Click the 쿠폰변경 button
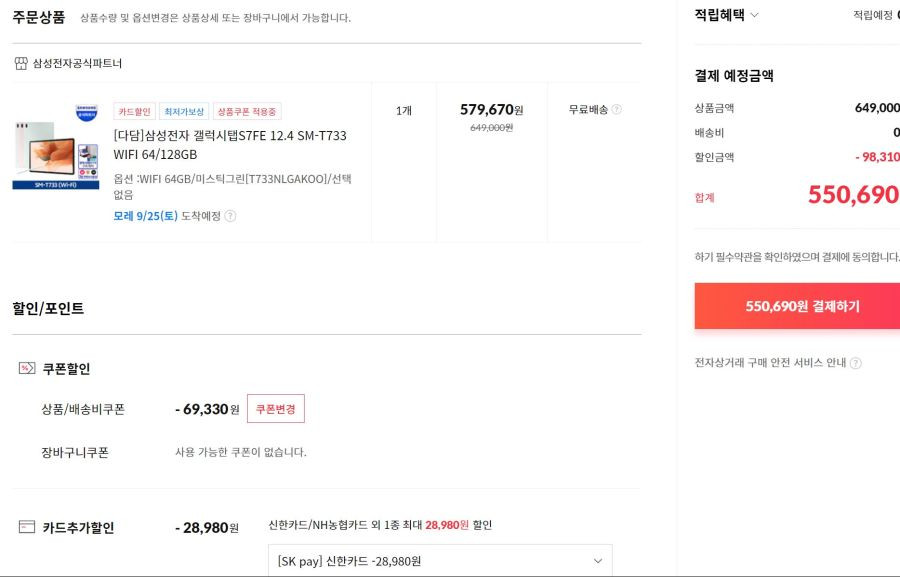 pos(276,409)
